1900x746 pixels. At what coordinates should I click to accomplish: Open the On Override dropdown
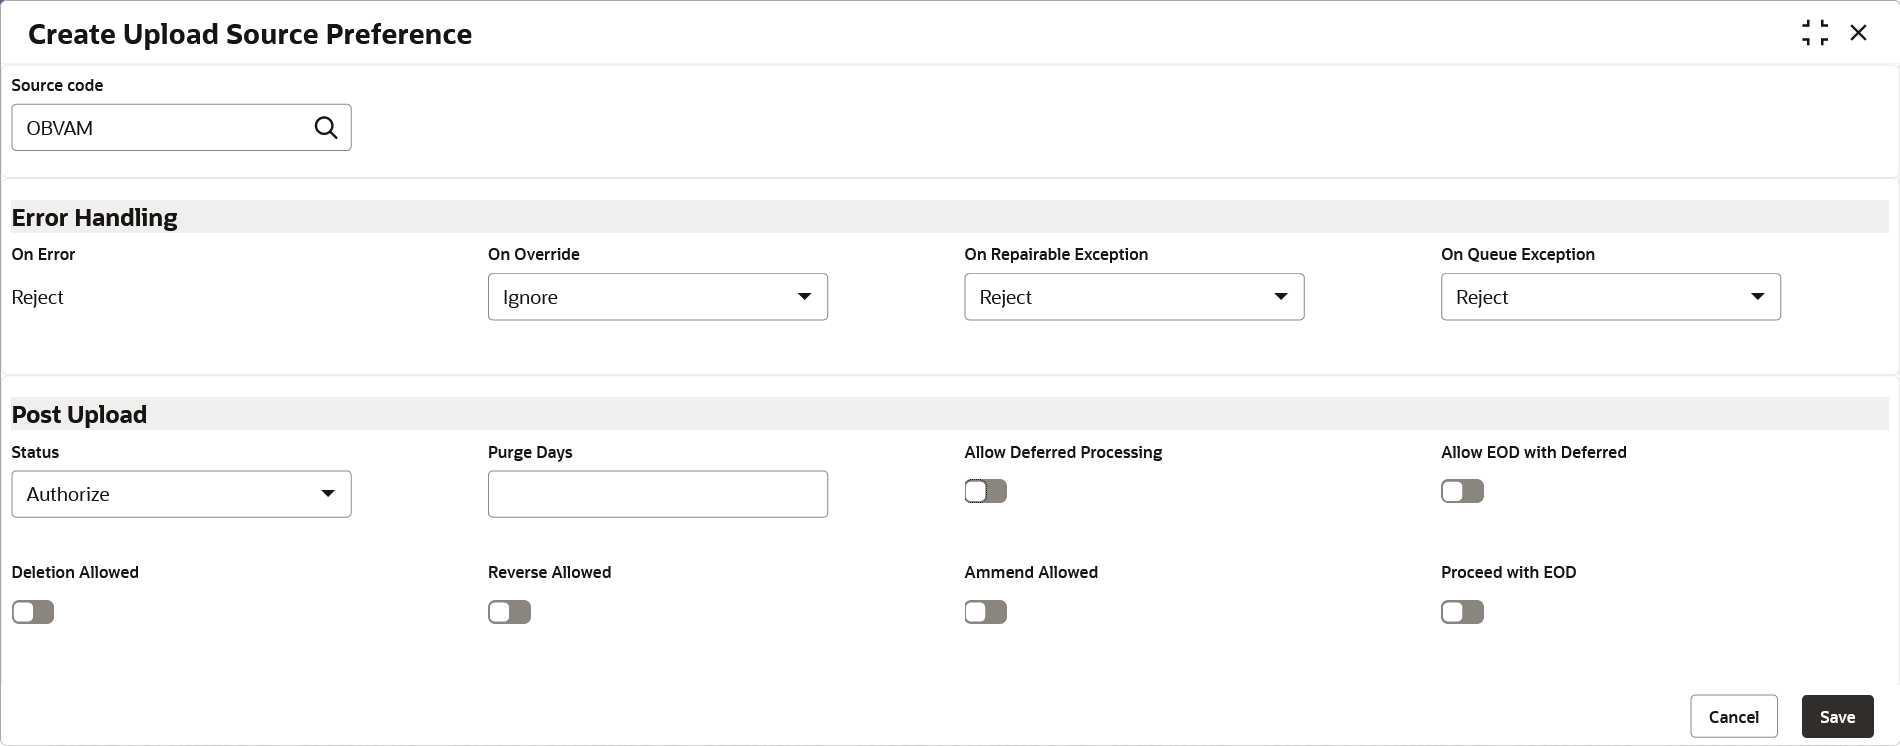[x=657, y=297]
